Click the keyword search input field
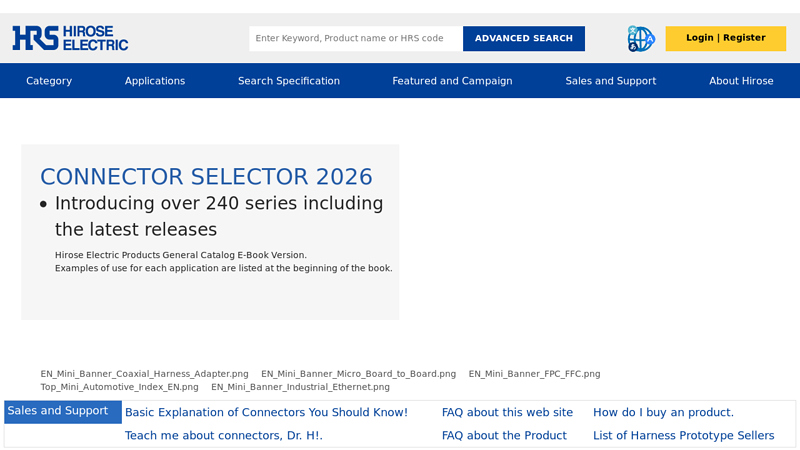The height and width of the screenshot is (450, 800). 355,39
